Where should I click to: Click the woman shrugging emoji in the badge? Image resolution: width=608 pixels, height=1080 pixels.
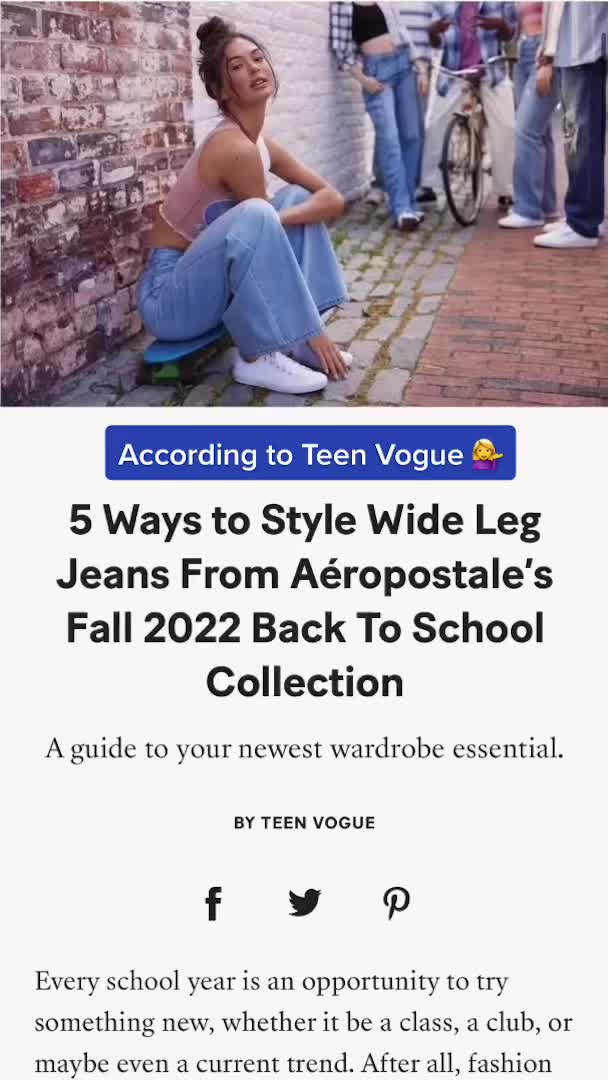click(x=487, y=455)
